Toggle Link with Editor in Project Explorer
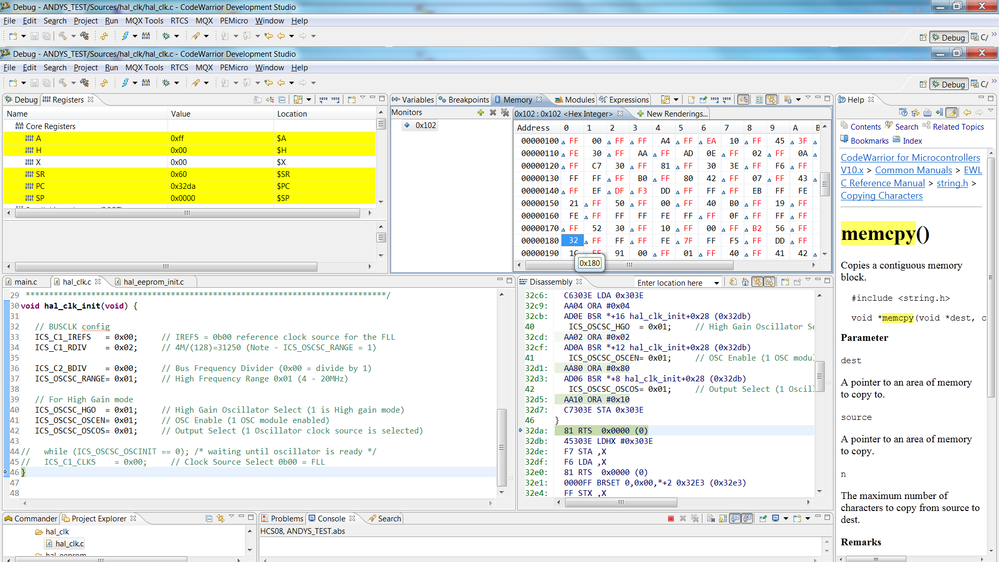Viewport: 999px width, 562px height. click(x=220, y=519)
